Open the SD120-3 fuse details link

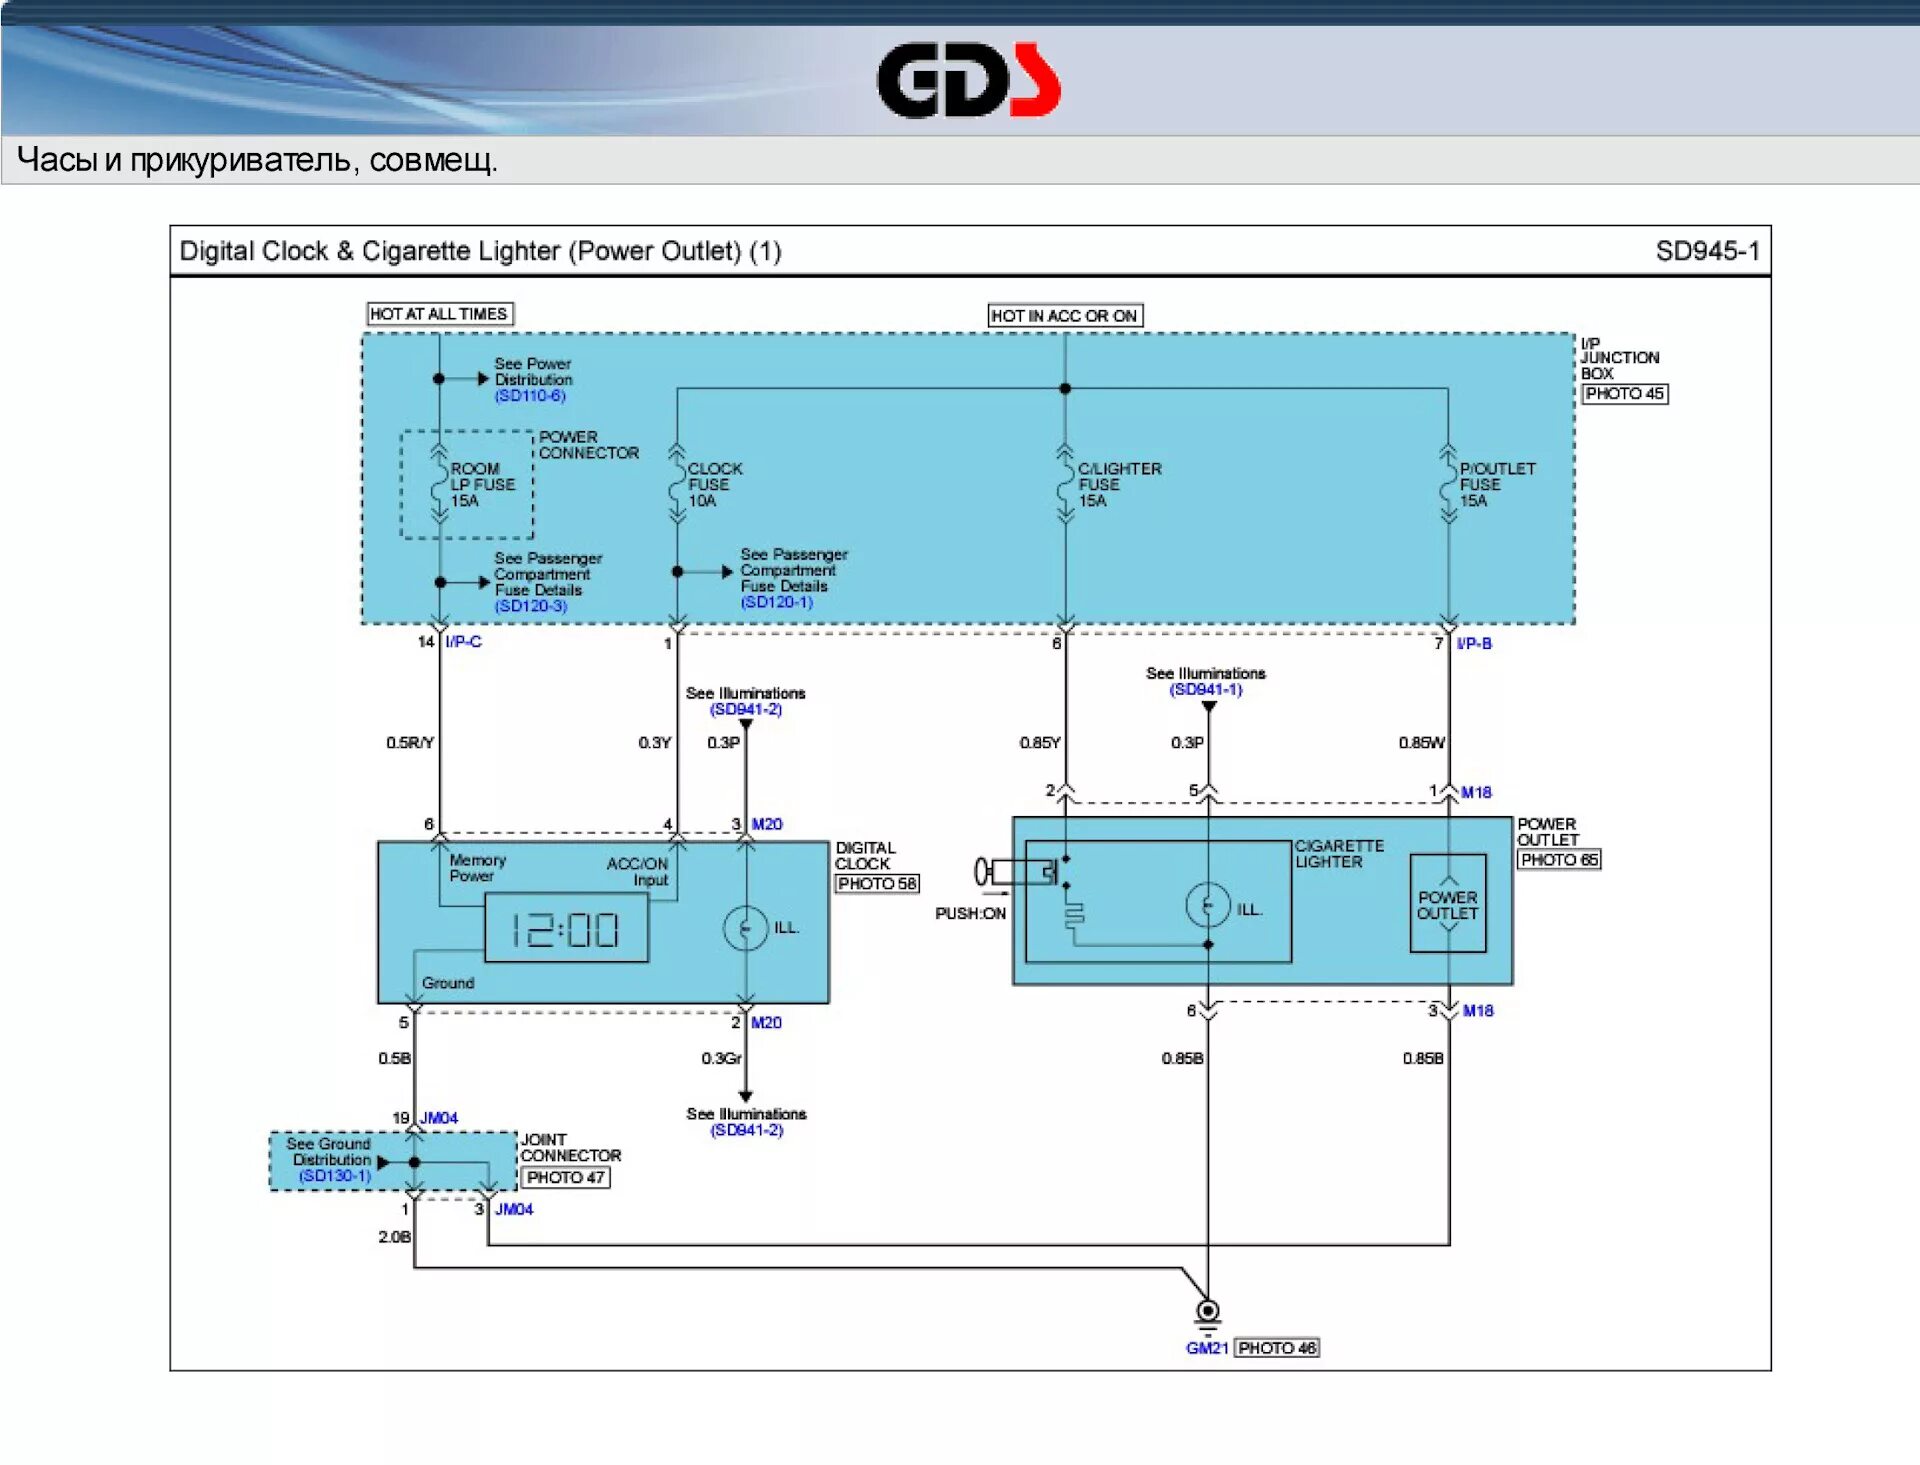tap(531, 606)
